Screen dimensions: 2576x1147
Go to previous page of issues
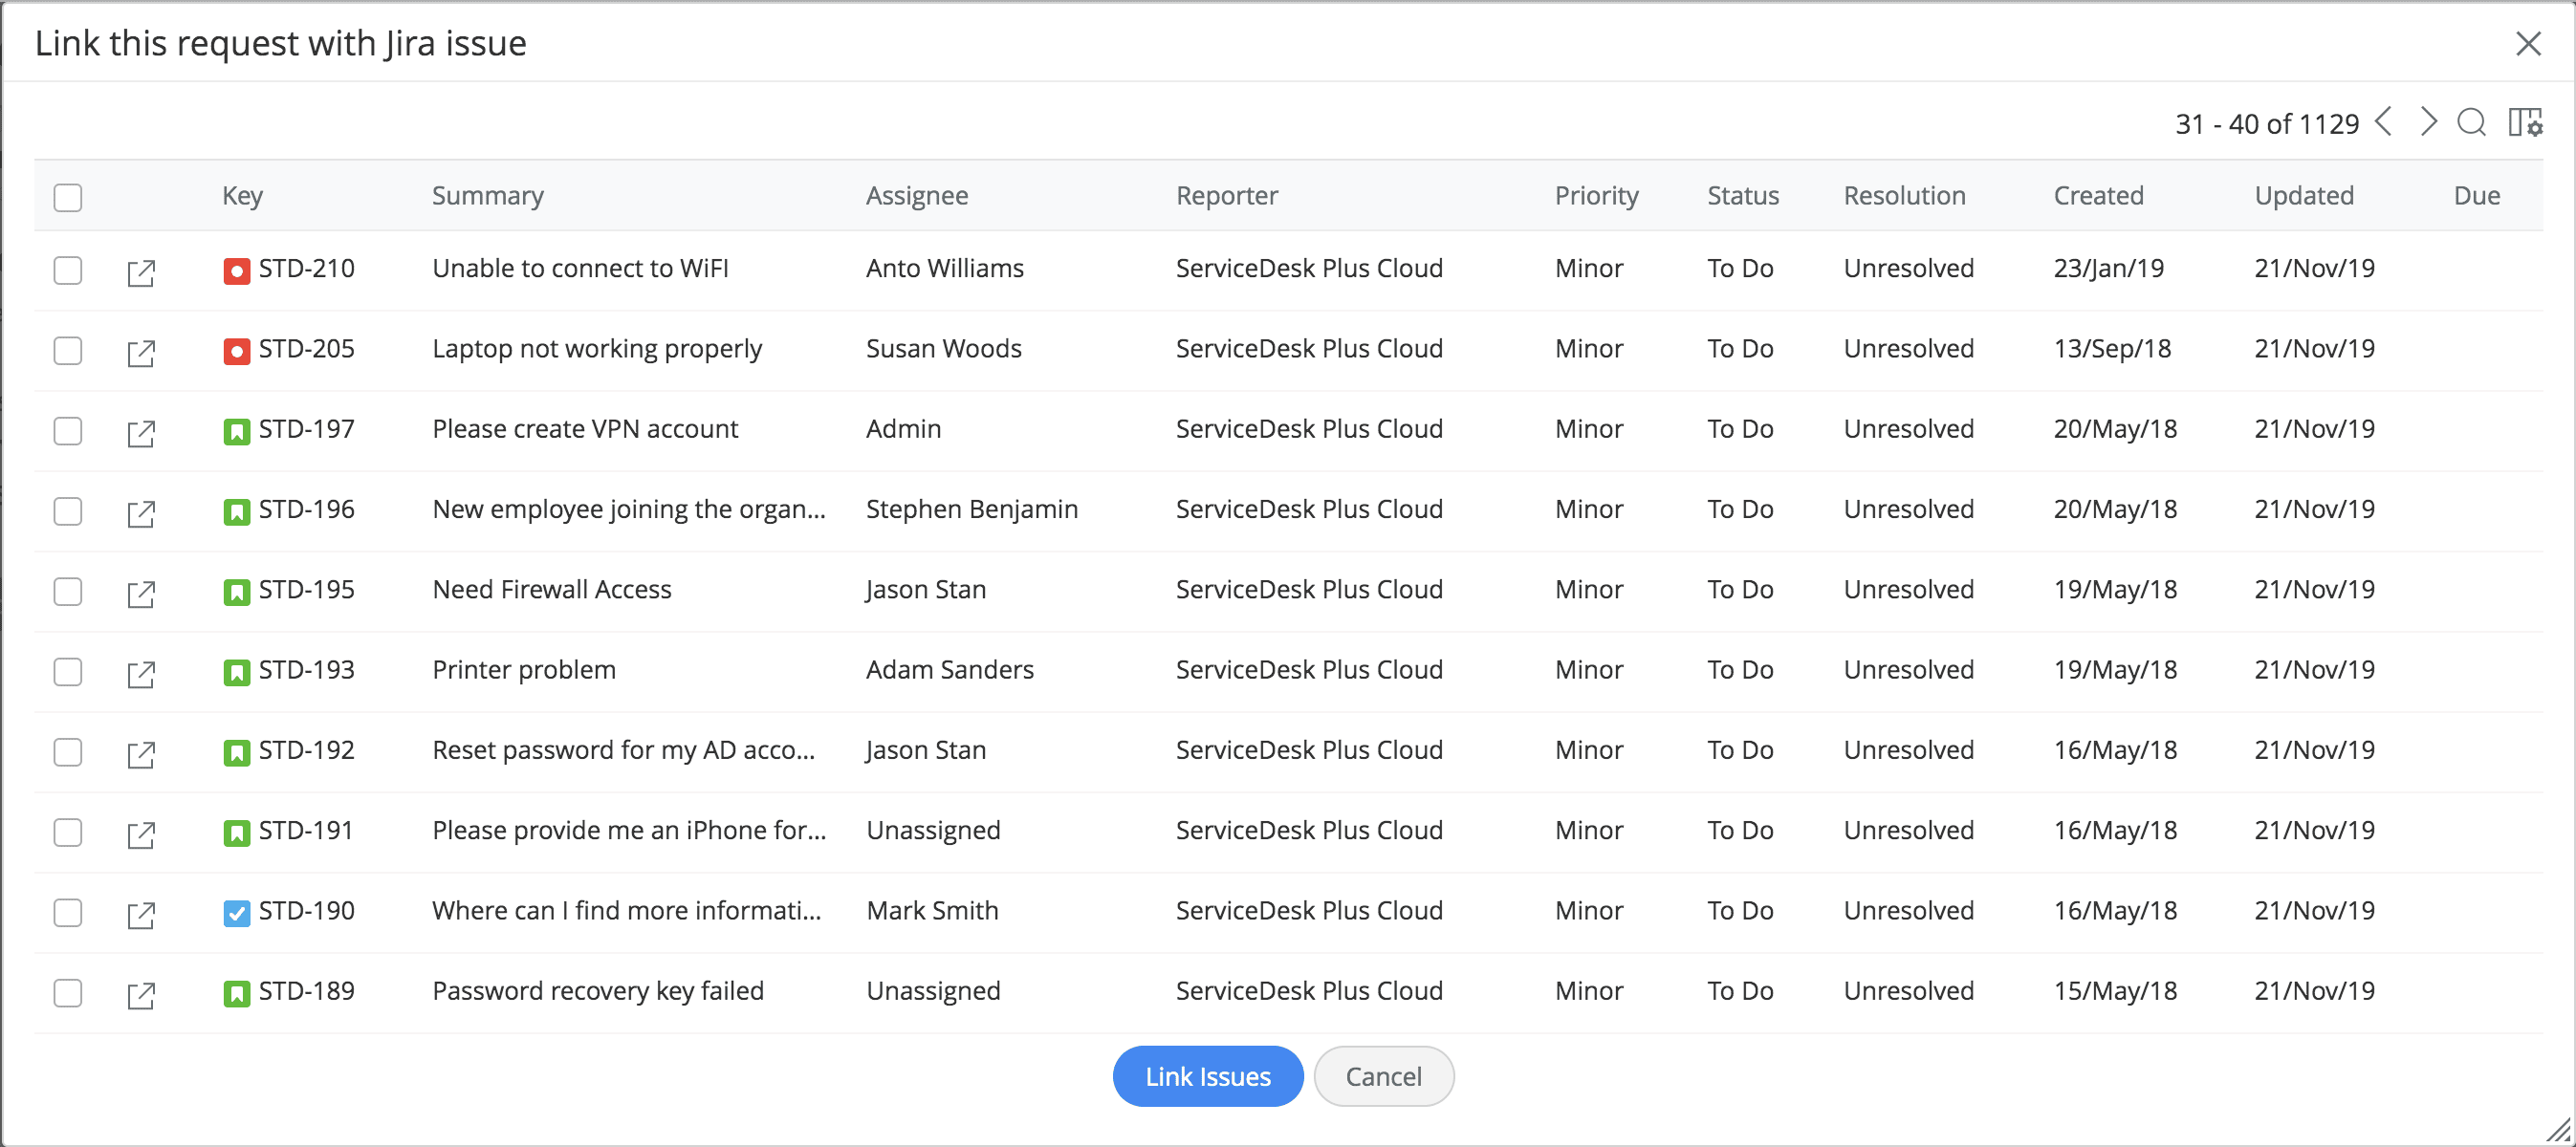click(2384, 122)
